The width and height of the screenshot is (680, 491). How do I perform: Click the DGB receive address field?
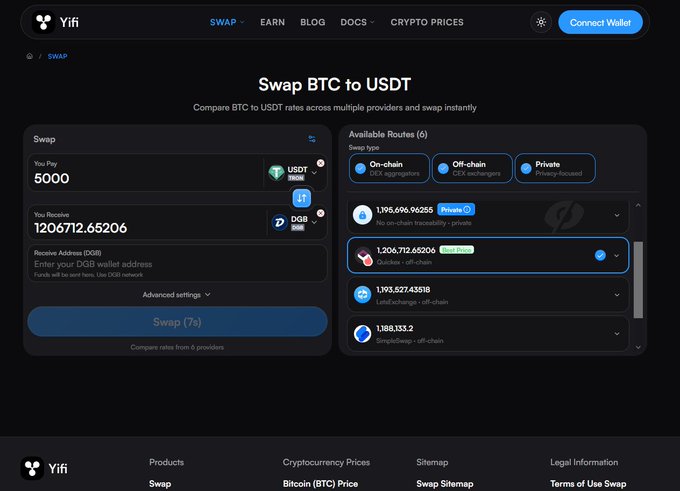[x=177, y=263]
